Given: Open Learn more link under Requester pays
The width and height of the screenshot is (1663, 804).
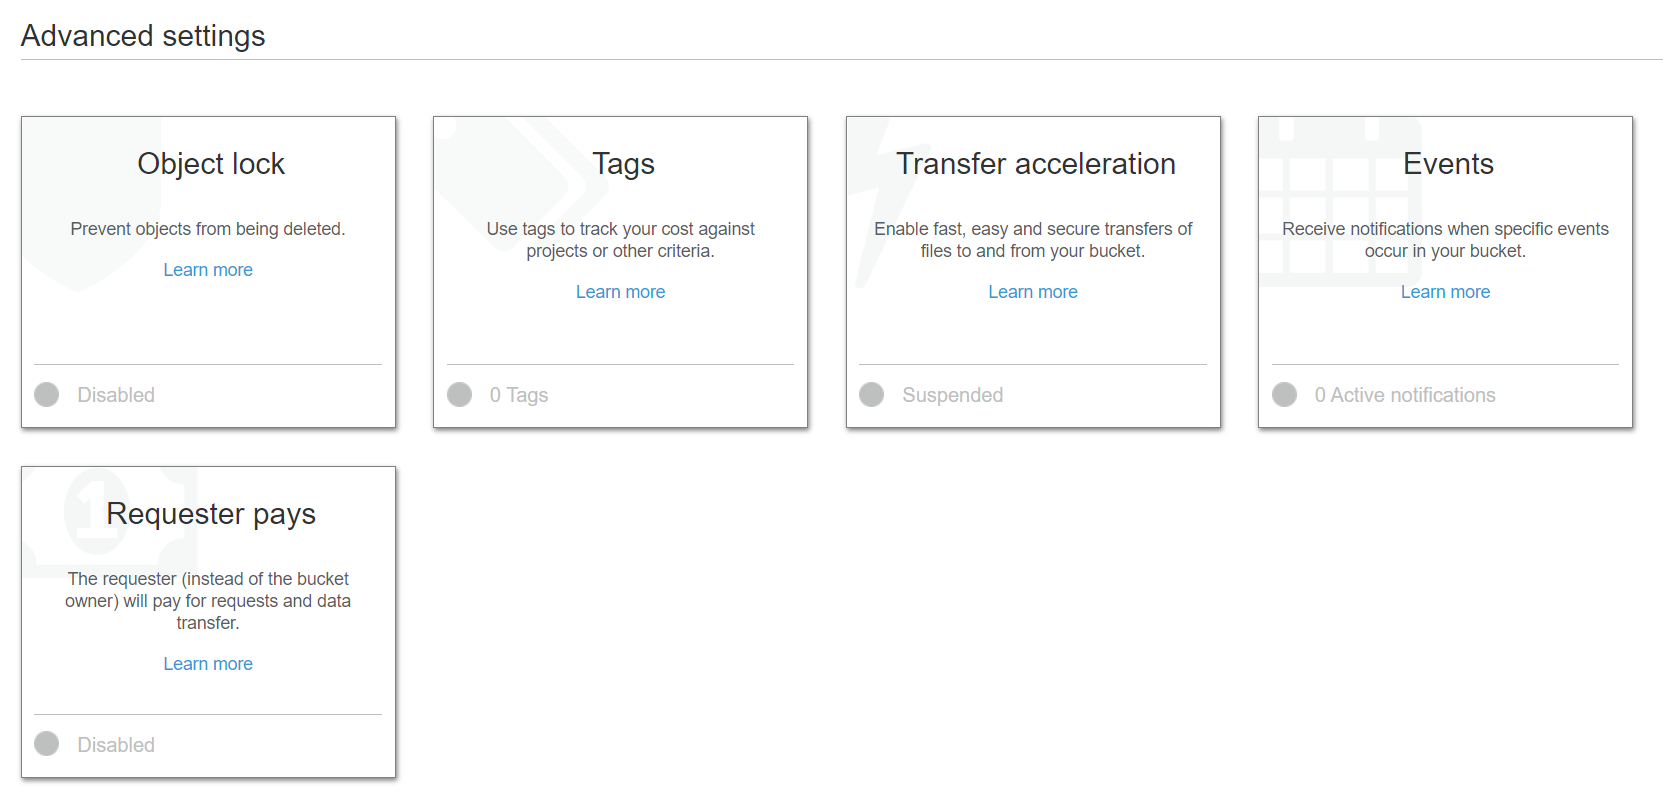Looking at the screenshot, I should 208,664.
